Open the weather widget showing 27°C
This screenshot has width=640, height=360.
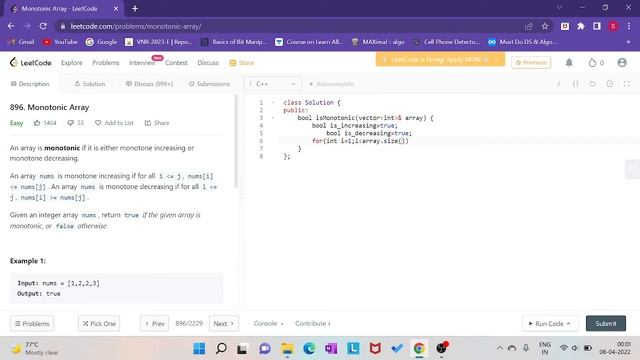[35, 349]
